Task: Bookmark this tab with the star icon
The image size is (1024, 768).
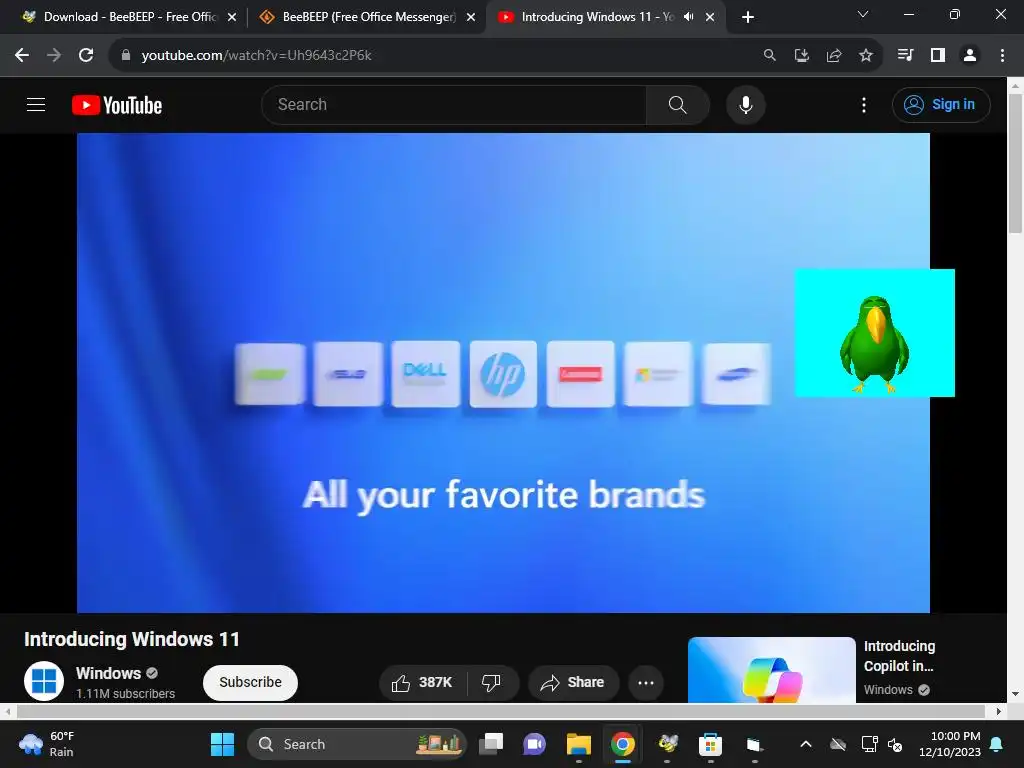Action: click(x=866, y=56)
